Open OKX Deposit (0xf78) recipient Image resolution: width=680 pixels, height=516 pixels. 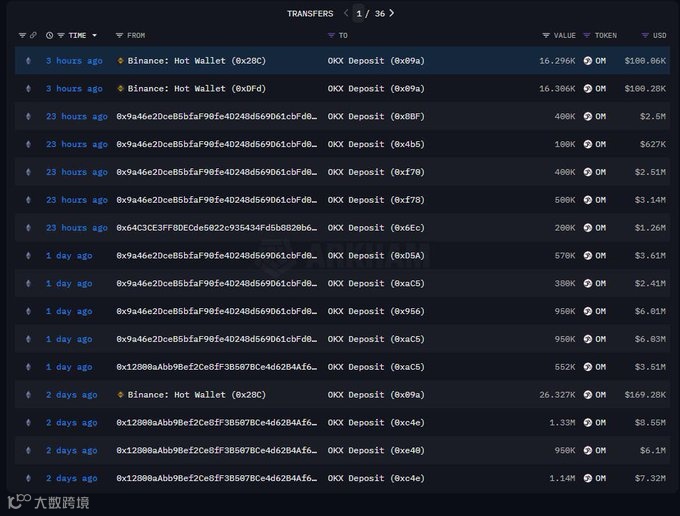pos(376,200)
